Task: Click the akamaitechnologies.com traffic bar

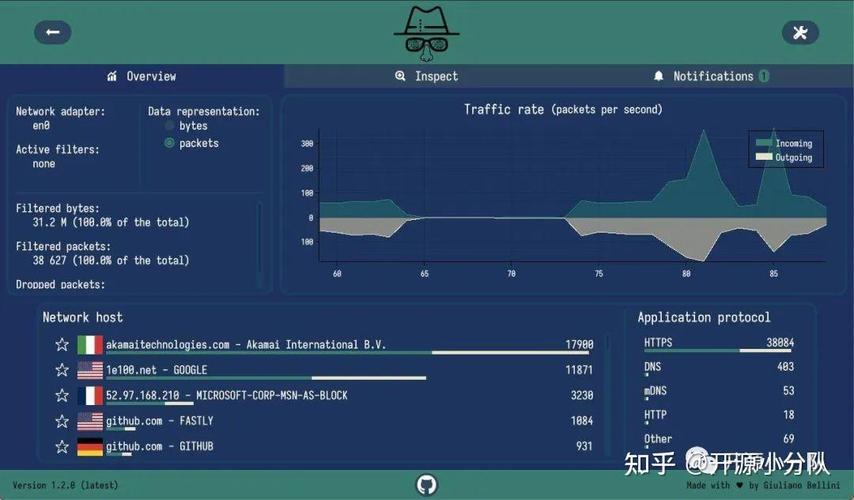Action: tap(349, 353)
